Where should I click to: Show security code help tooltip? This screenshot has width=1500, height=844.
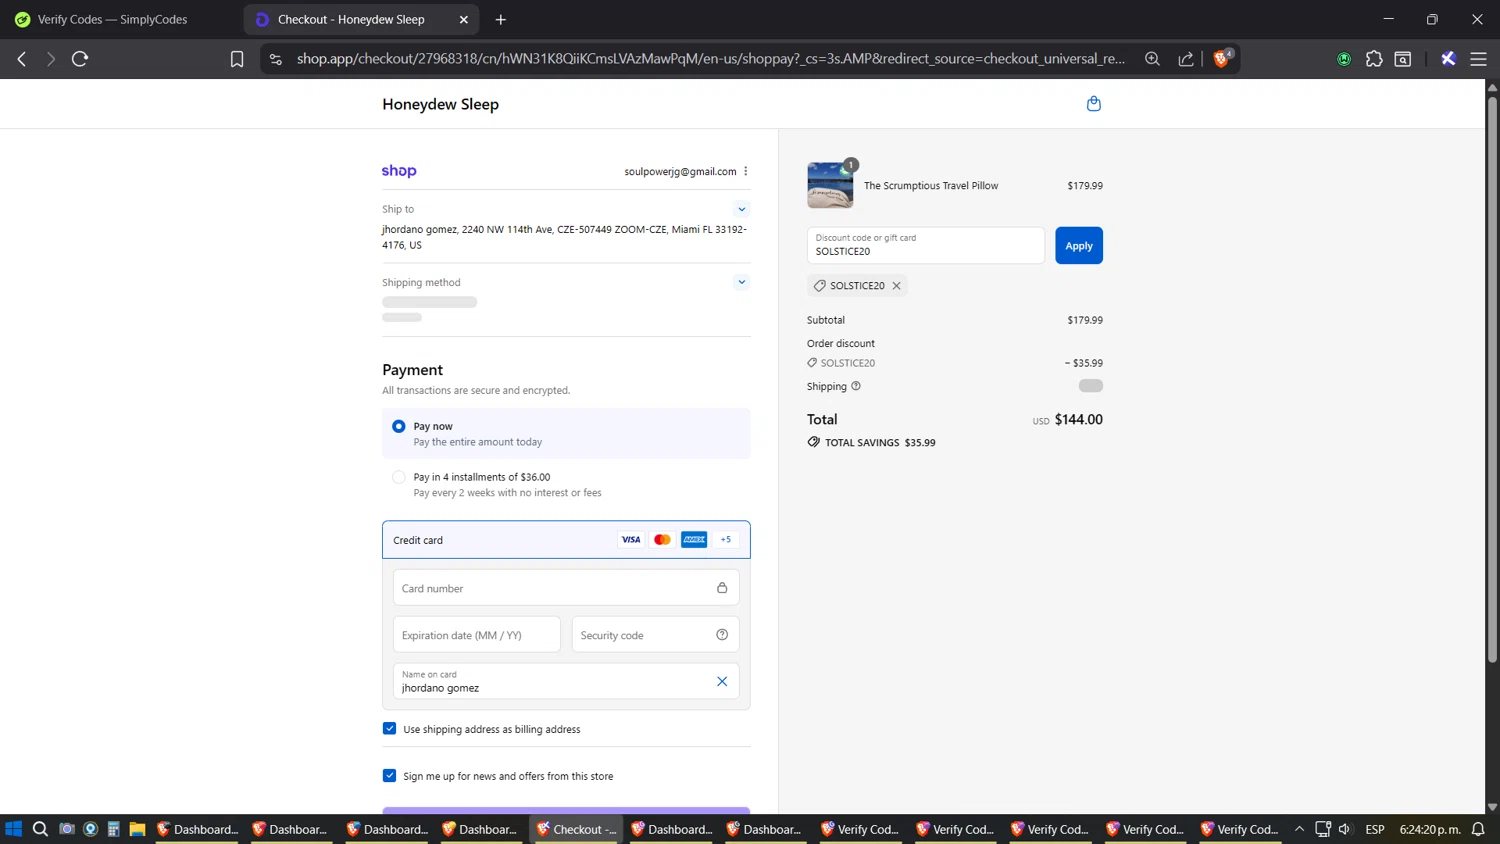(x=722, y=635)
